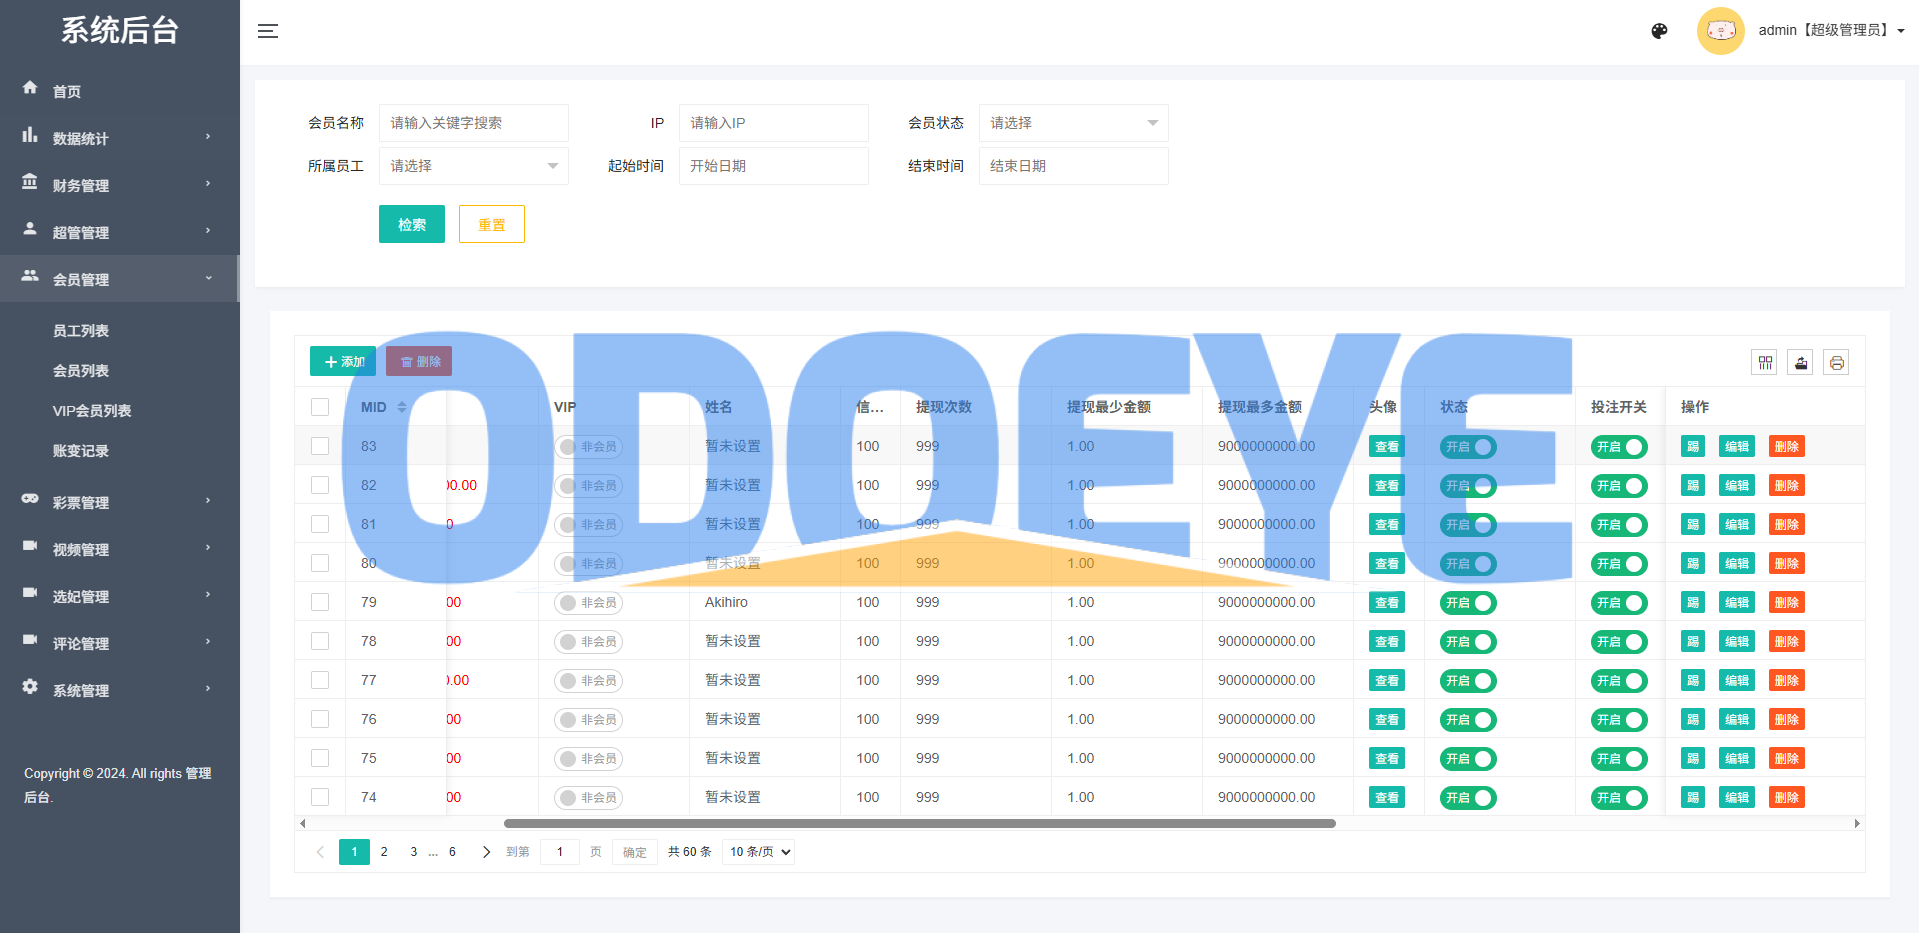Viewport: 1919px width, 933px height.
Task: Go to next page arrow in pagination
Action: click(486, 852)
